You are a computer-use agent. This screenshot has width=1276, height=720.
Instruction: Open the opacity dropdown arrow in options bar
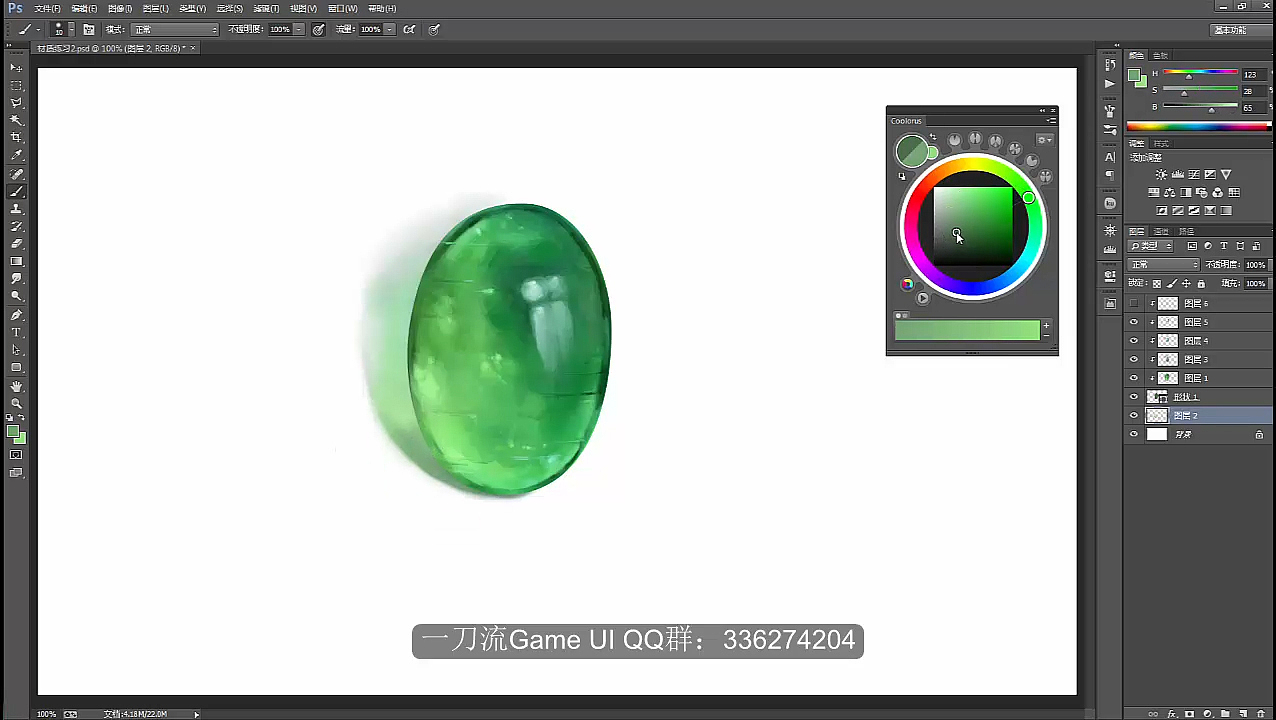(298, 30)
